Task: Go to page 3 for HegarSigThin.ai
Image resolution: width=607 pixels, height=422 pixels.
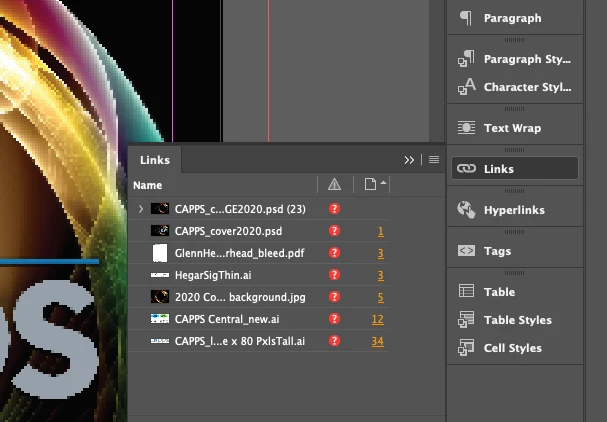Action: click(x=381, y=275)
